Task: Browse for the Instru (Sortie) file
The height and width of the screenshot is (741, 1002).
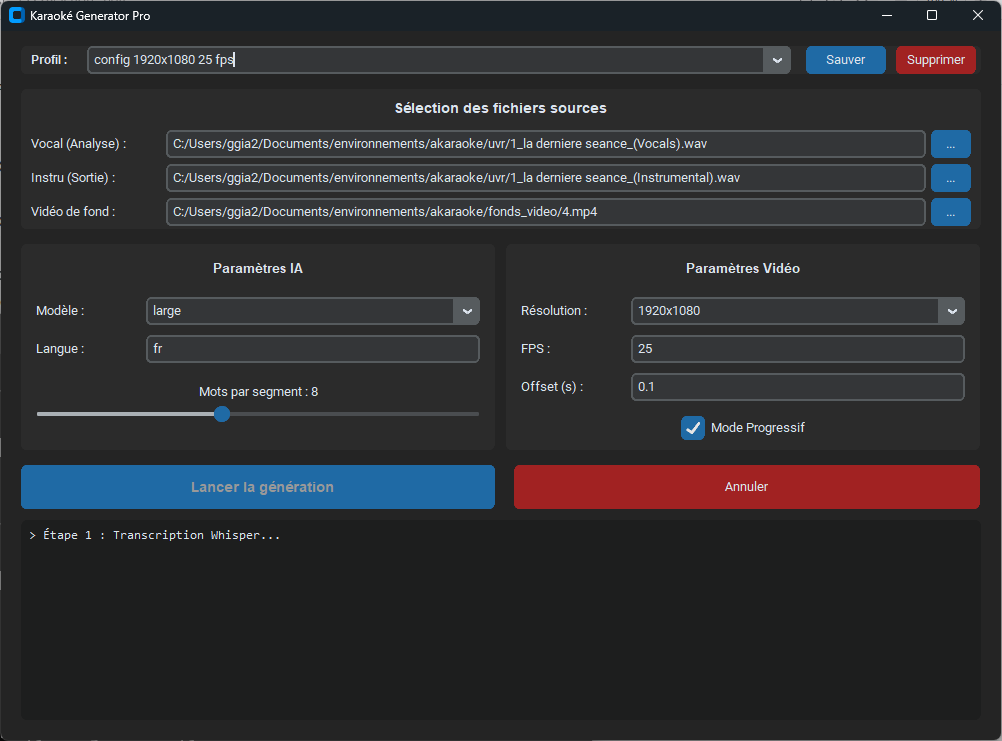Action: click(950, 178)
